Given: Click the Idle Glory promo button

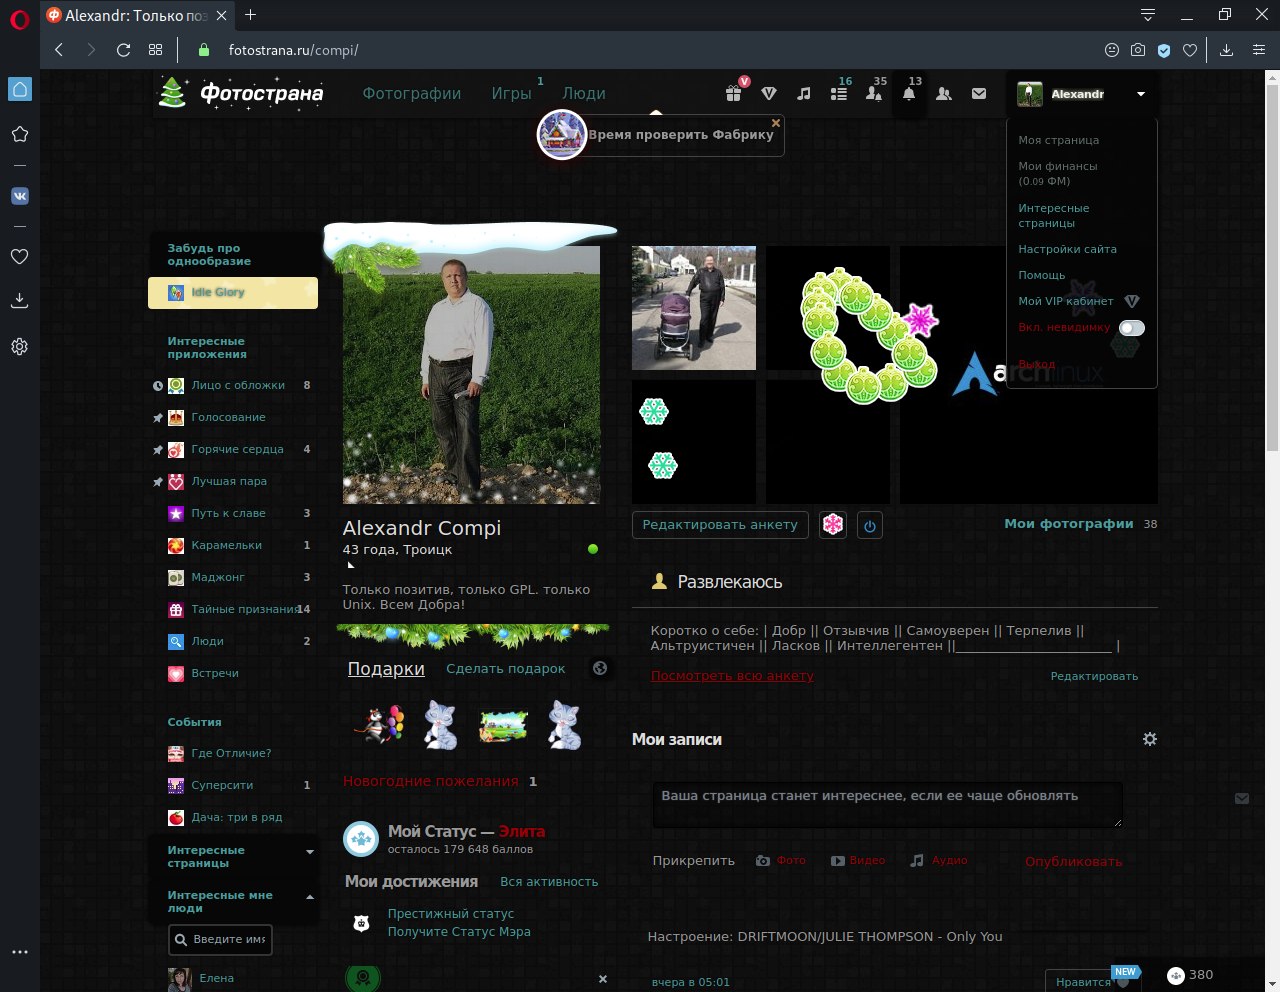Looking at the screenshot, I should 233,292.
